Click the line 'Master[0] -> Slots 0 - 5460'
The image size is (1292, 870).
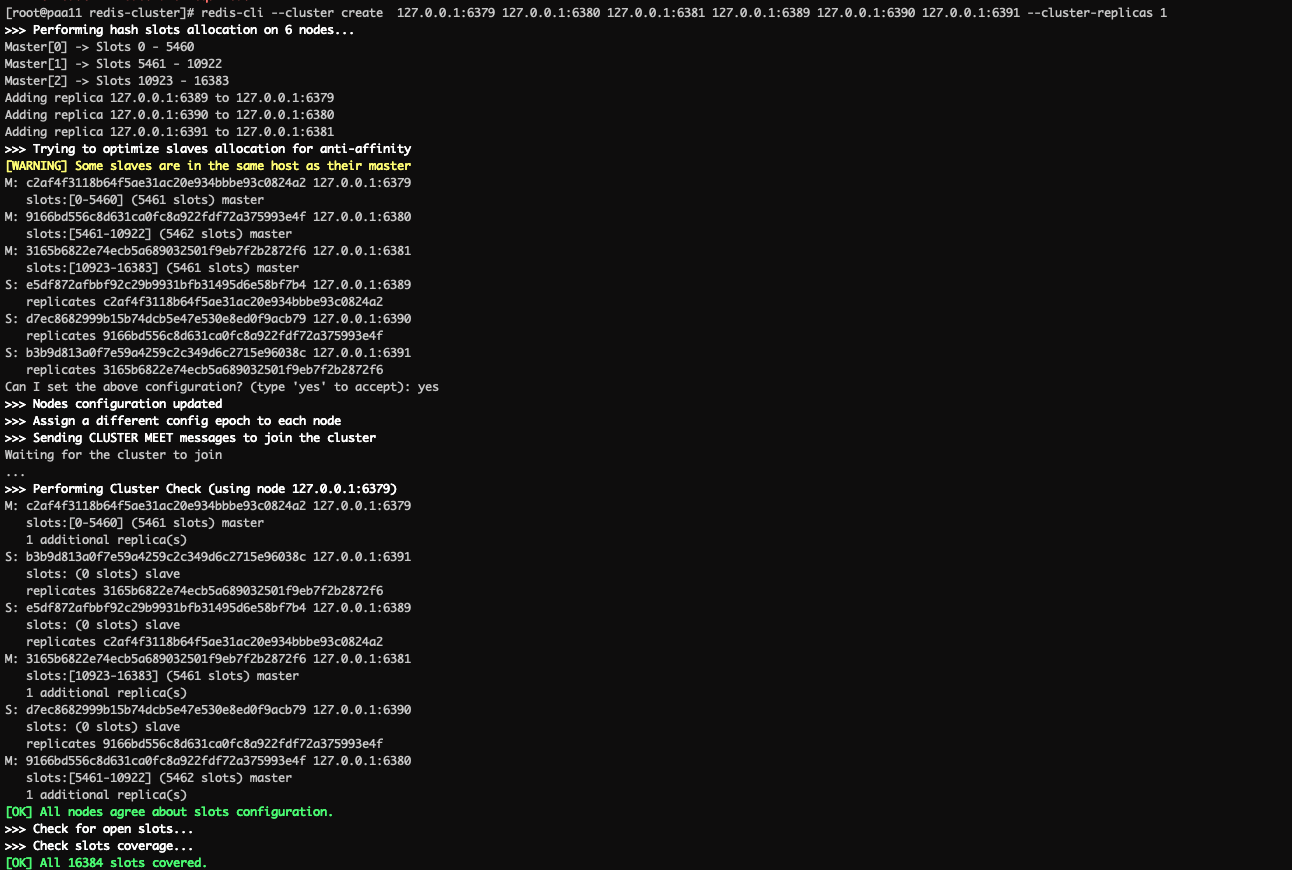click(99, 47)
